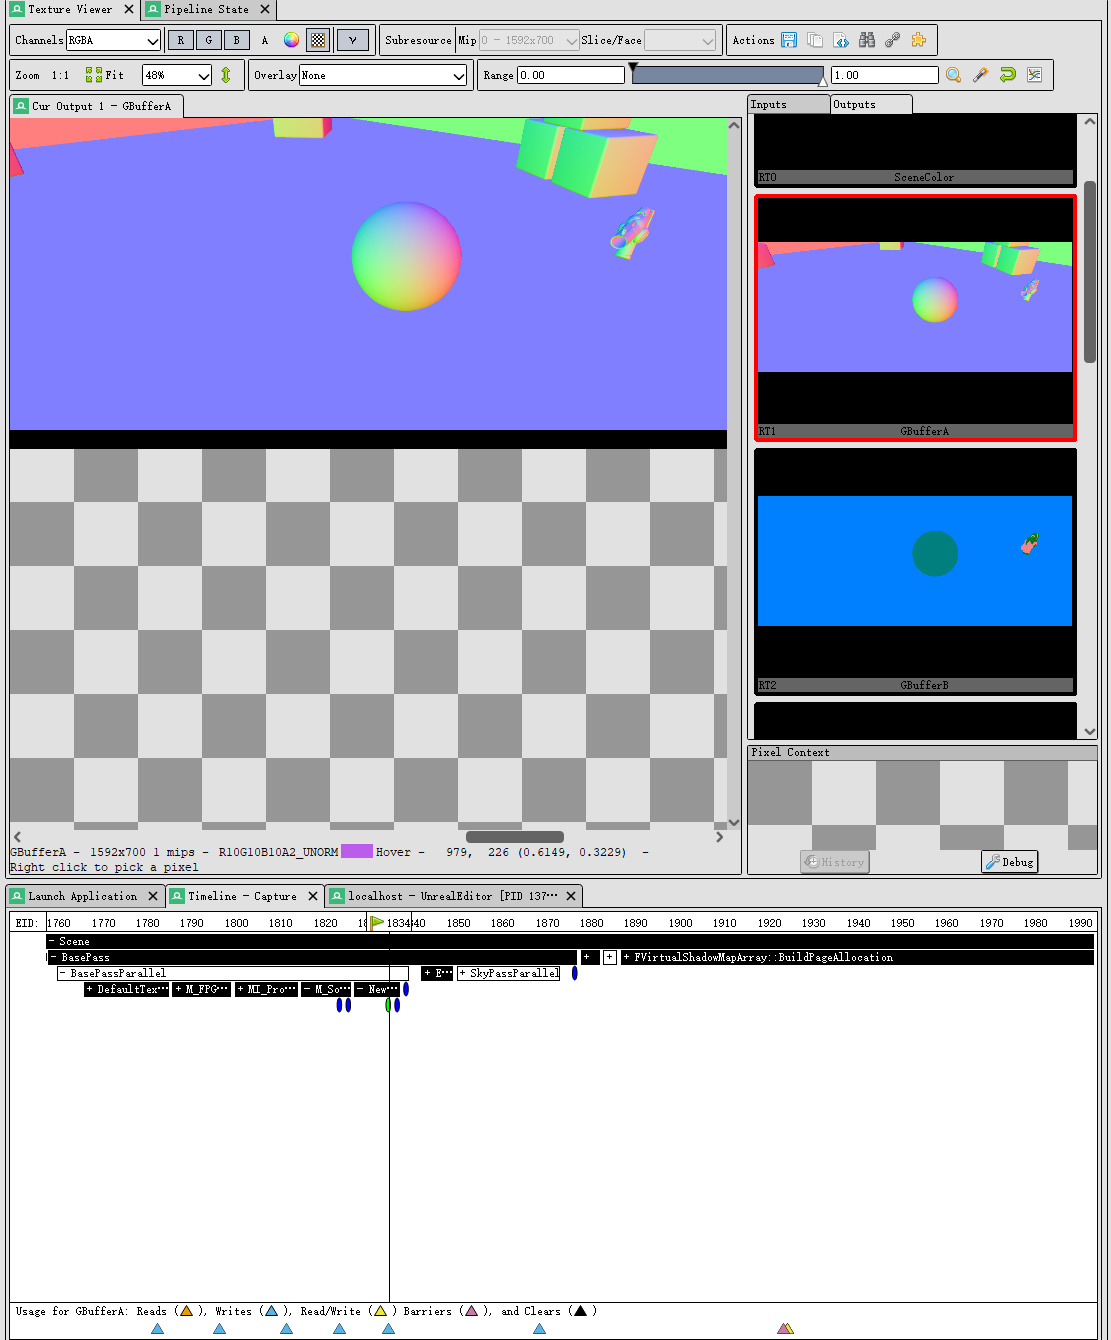The width and height of the screenshot is (1111, 1340).
Task: Zoom range with the magnifying glass icon
Action: pos(952,74)
